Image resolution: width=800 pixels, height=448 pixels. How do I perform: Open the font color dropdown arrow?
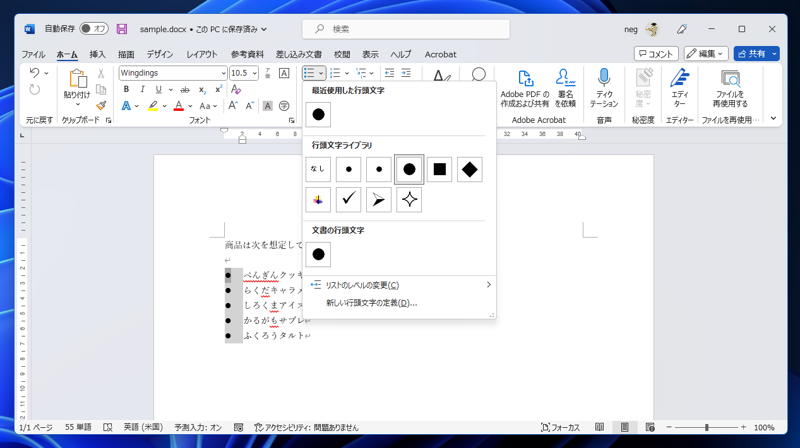[190, 106]
